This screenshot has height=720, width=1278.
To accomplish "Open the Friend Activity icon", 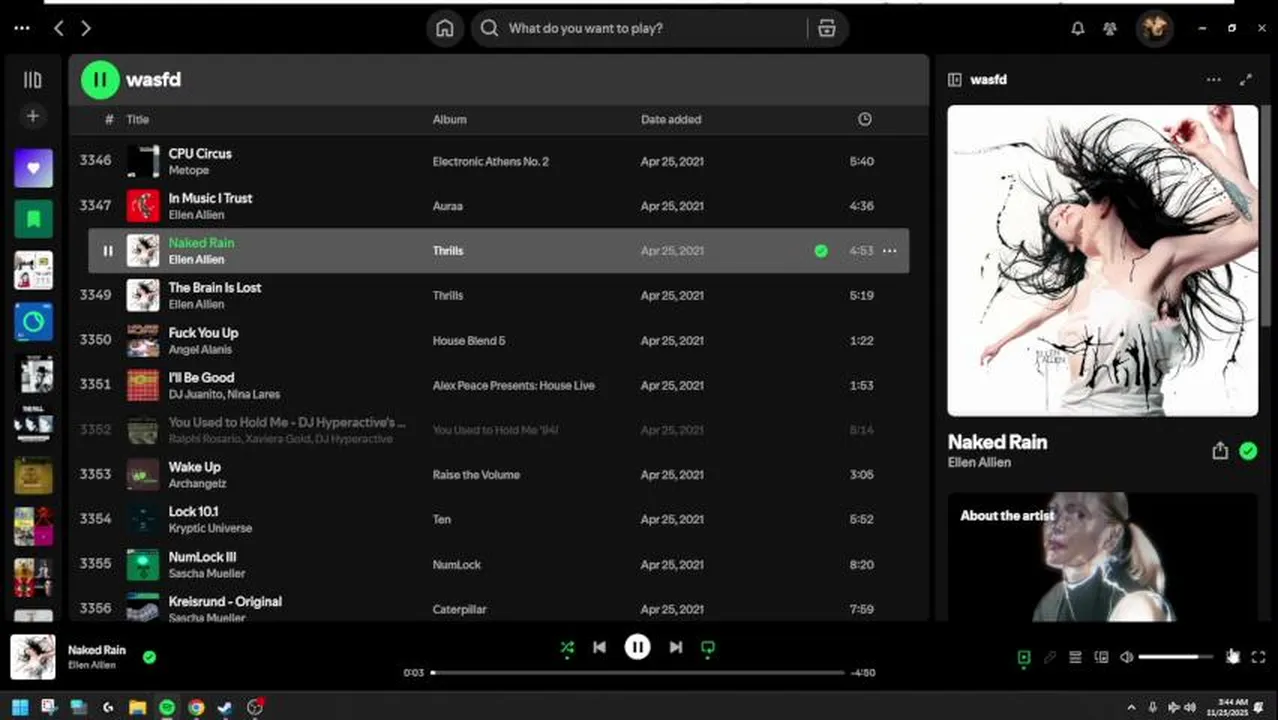I will pos(1110,29).
